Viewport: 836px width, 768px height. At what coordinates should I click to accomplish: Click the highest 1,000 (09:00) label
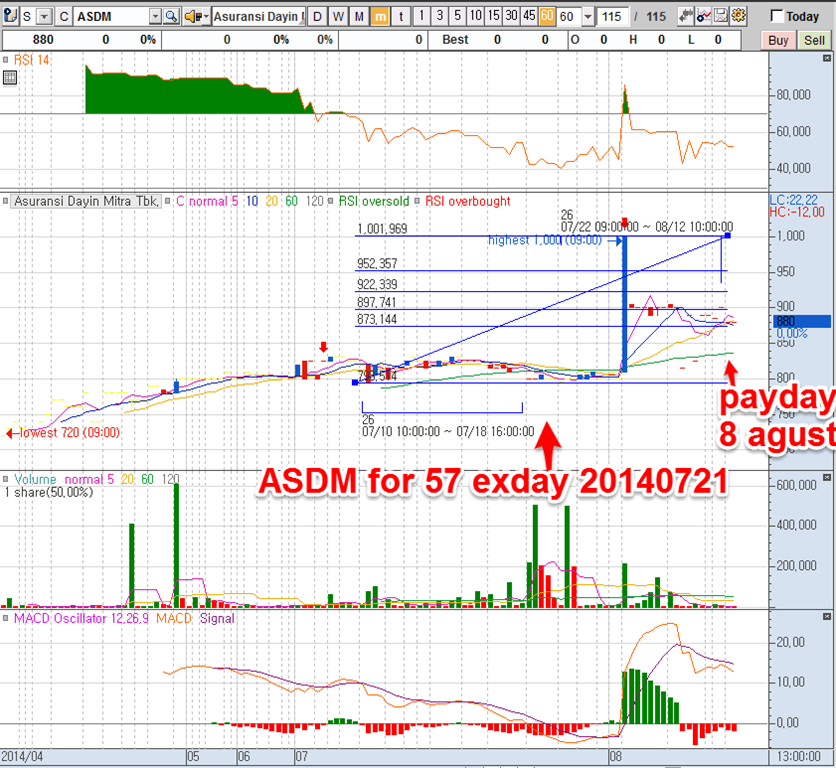point(545,240)
